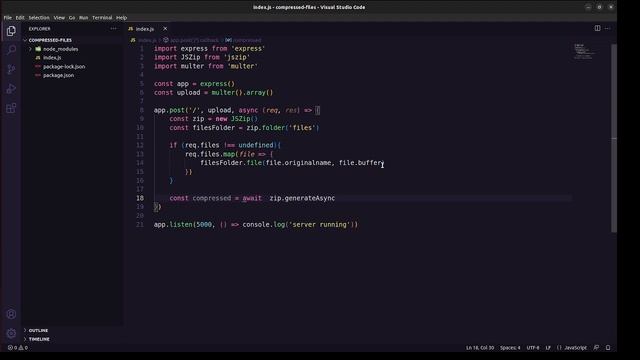Click 'file.originalname' in the code

click(x=298, y=163)
